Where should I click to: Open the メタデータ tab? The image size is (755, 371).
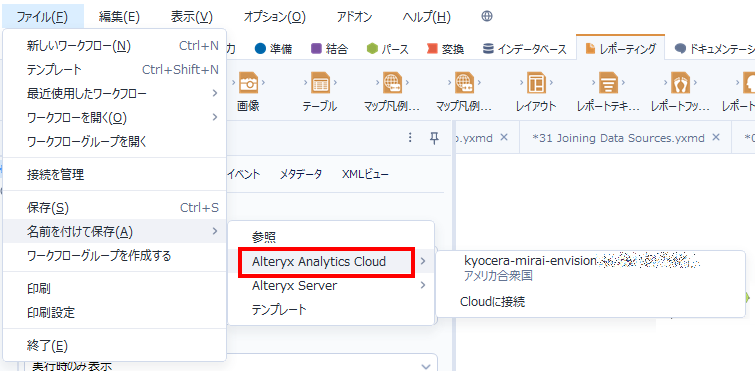coord(301,174)
